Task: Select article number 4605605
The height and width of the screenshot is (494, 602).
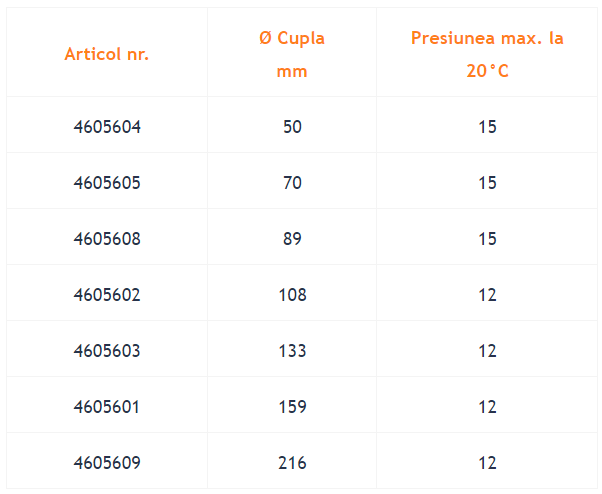Action: point(107,183)
